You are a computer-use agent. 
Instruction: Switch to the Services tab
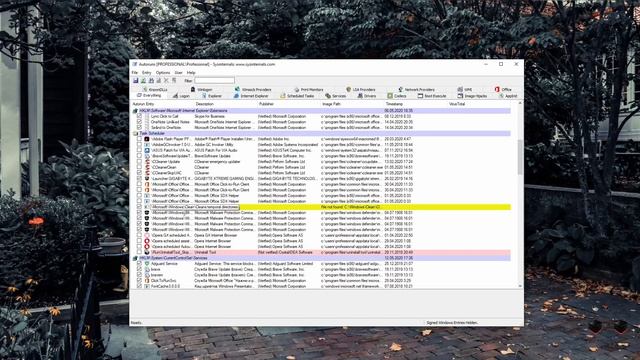click(x=336, y=96)
